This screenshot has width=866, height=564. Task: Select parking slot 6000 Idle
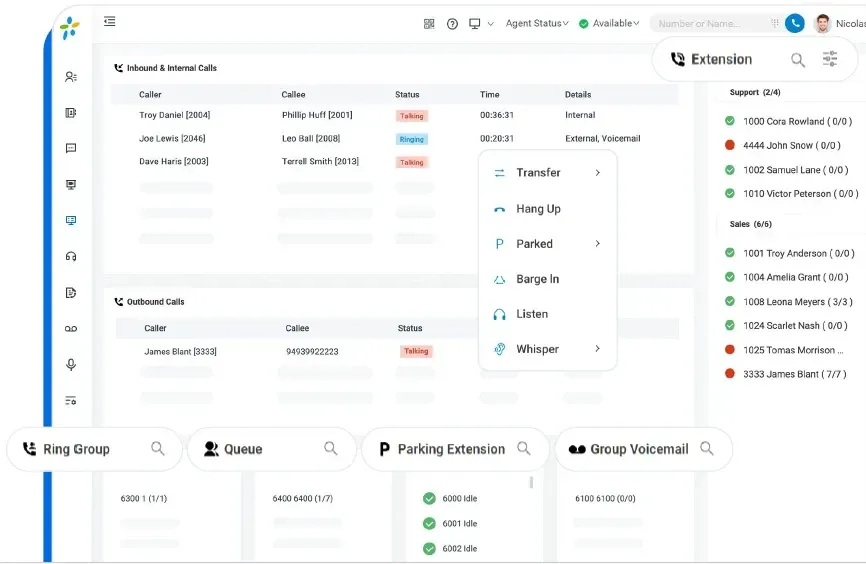(450, 498)
